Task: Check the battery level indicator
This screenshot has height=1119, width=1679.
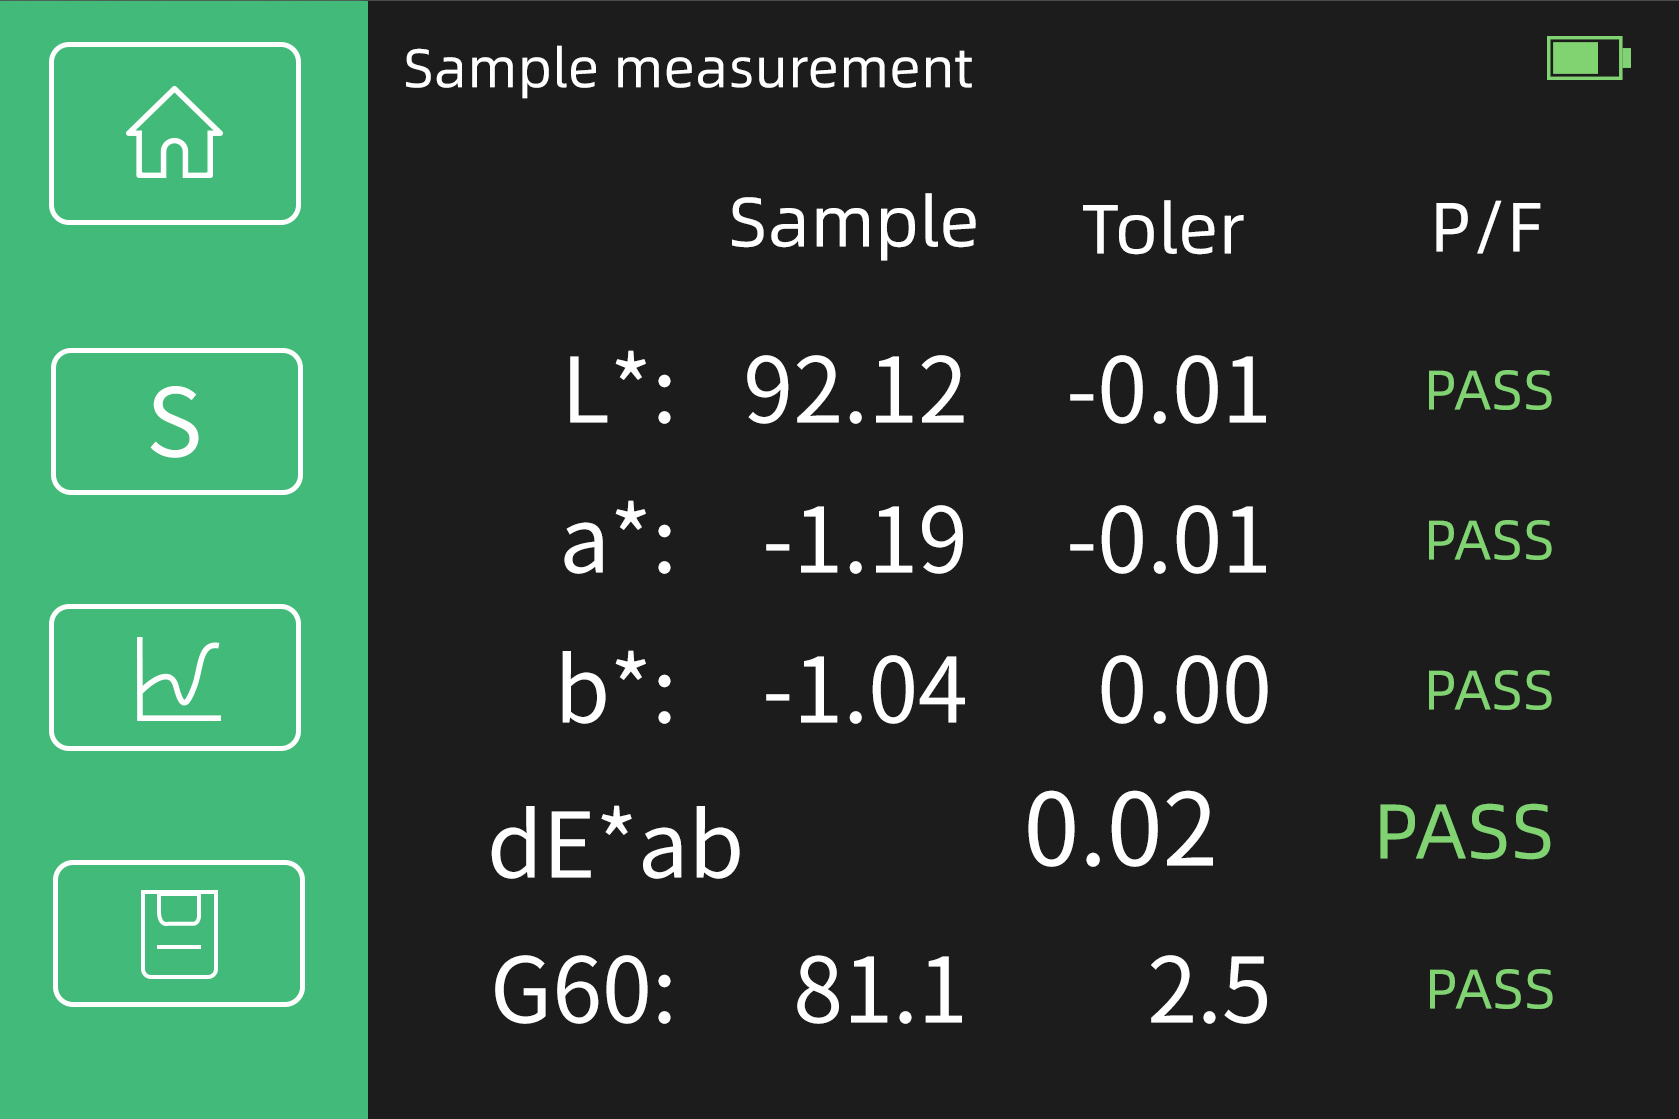Action: [x=1588, y=58]
